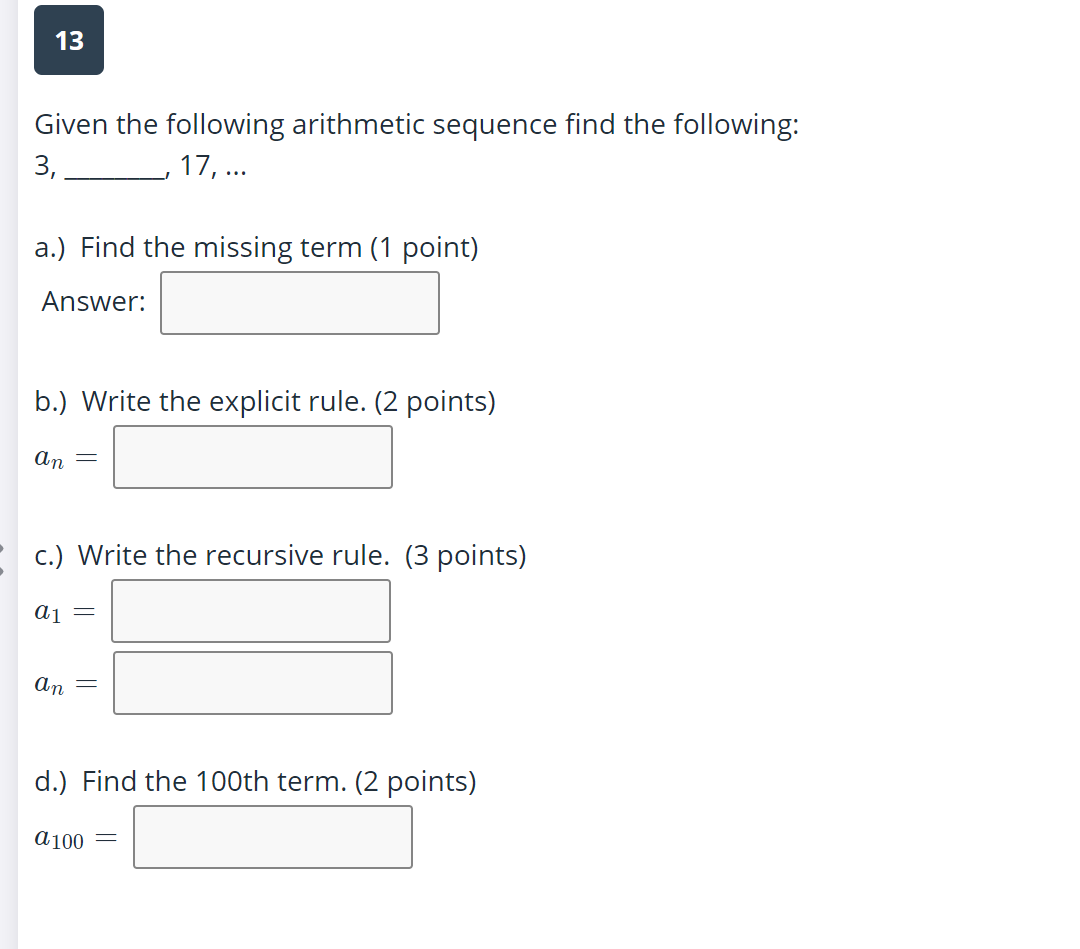Focus the missing term Answer box
The width and height of the screenshot is (1080, 949).
point(300,303)
